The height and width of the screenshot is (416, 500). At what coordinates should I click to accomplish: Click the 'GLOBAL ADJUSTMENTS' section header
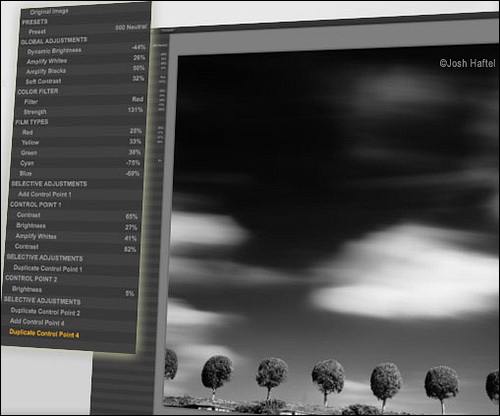tap(54, 41)
